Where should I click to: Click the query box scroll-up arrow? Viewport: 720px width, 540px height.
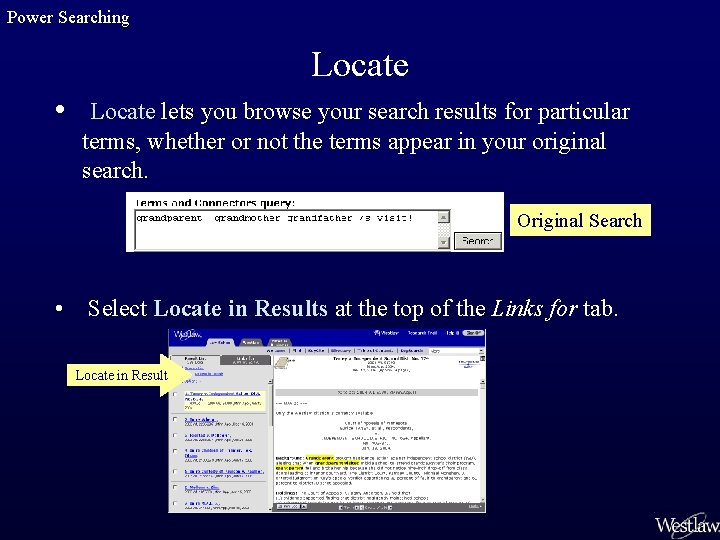444,216
